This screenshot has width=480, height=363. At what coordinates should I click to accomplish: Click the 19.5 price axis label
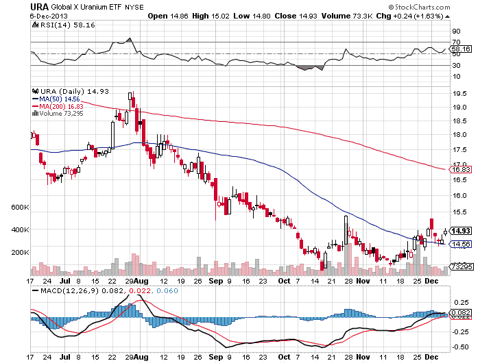tap(460, 94)
